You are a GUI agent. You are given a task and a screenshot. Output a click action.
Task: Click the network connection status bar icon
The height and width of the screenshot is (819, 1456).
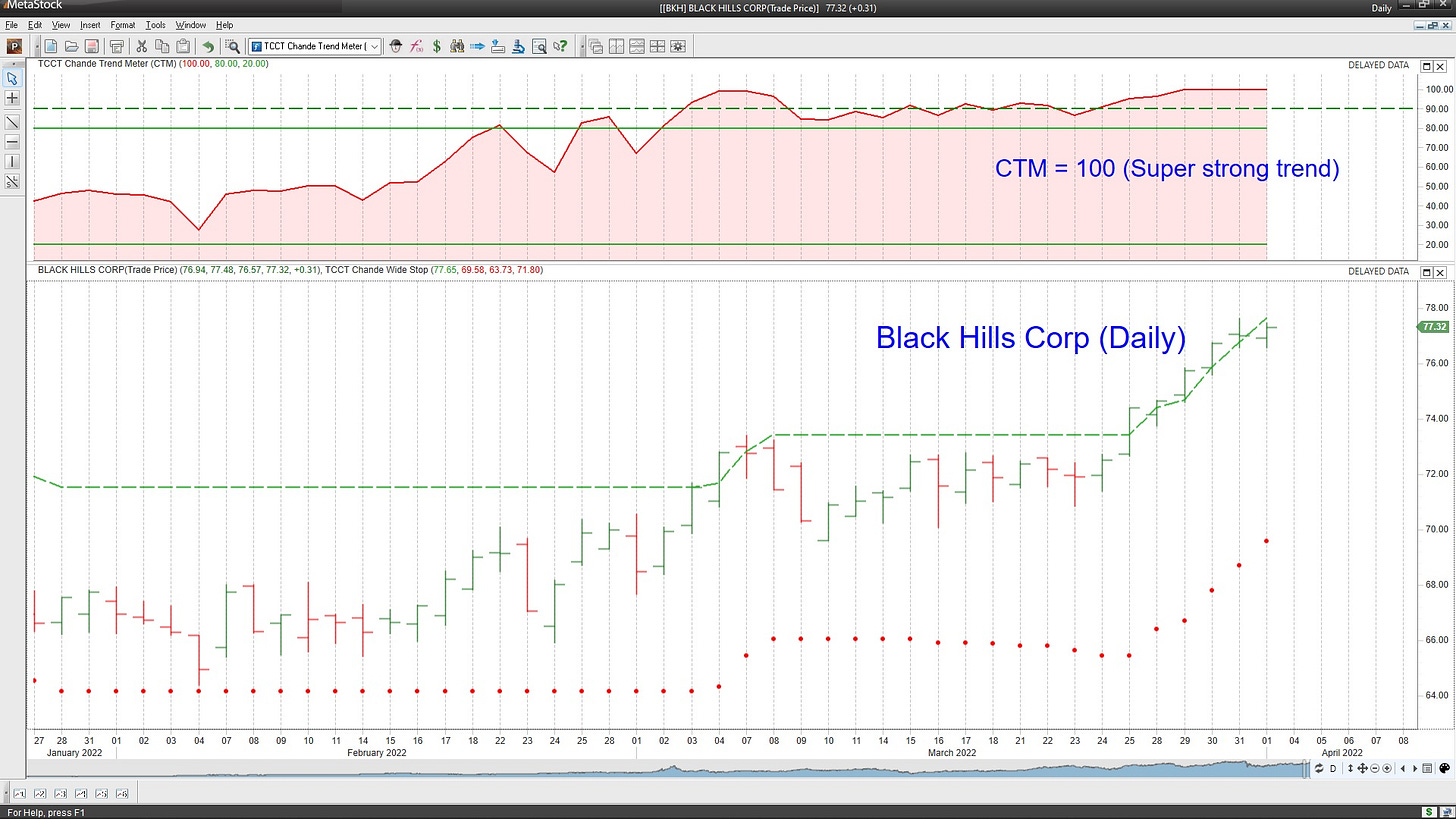(x=1447, y=811)
